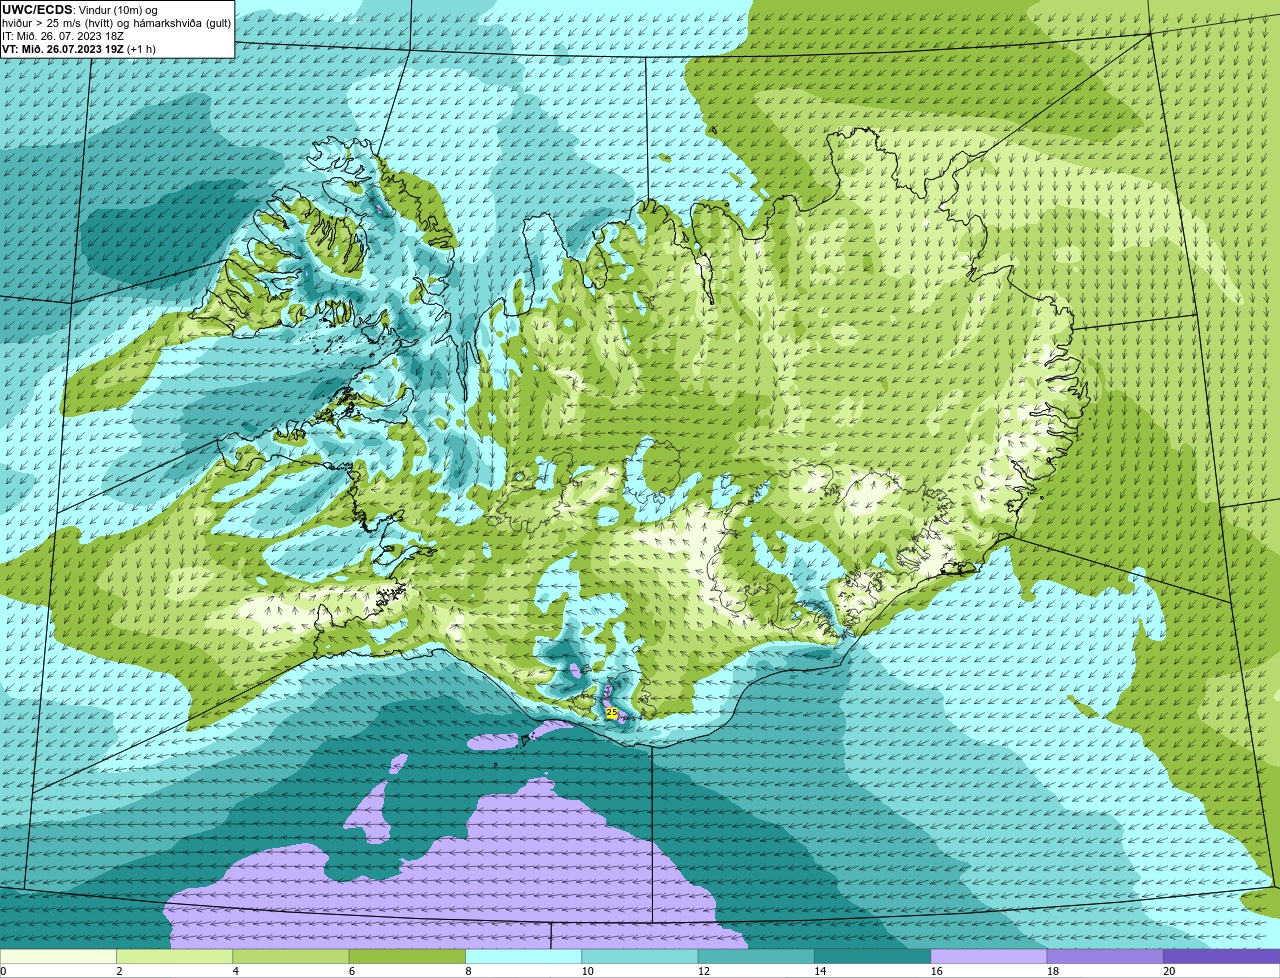
Task: Click the lavender 16–18 legend swatch
Action: pyautogui.click(x=988, y=956)
